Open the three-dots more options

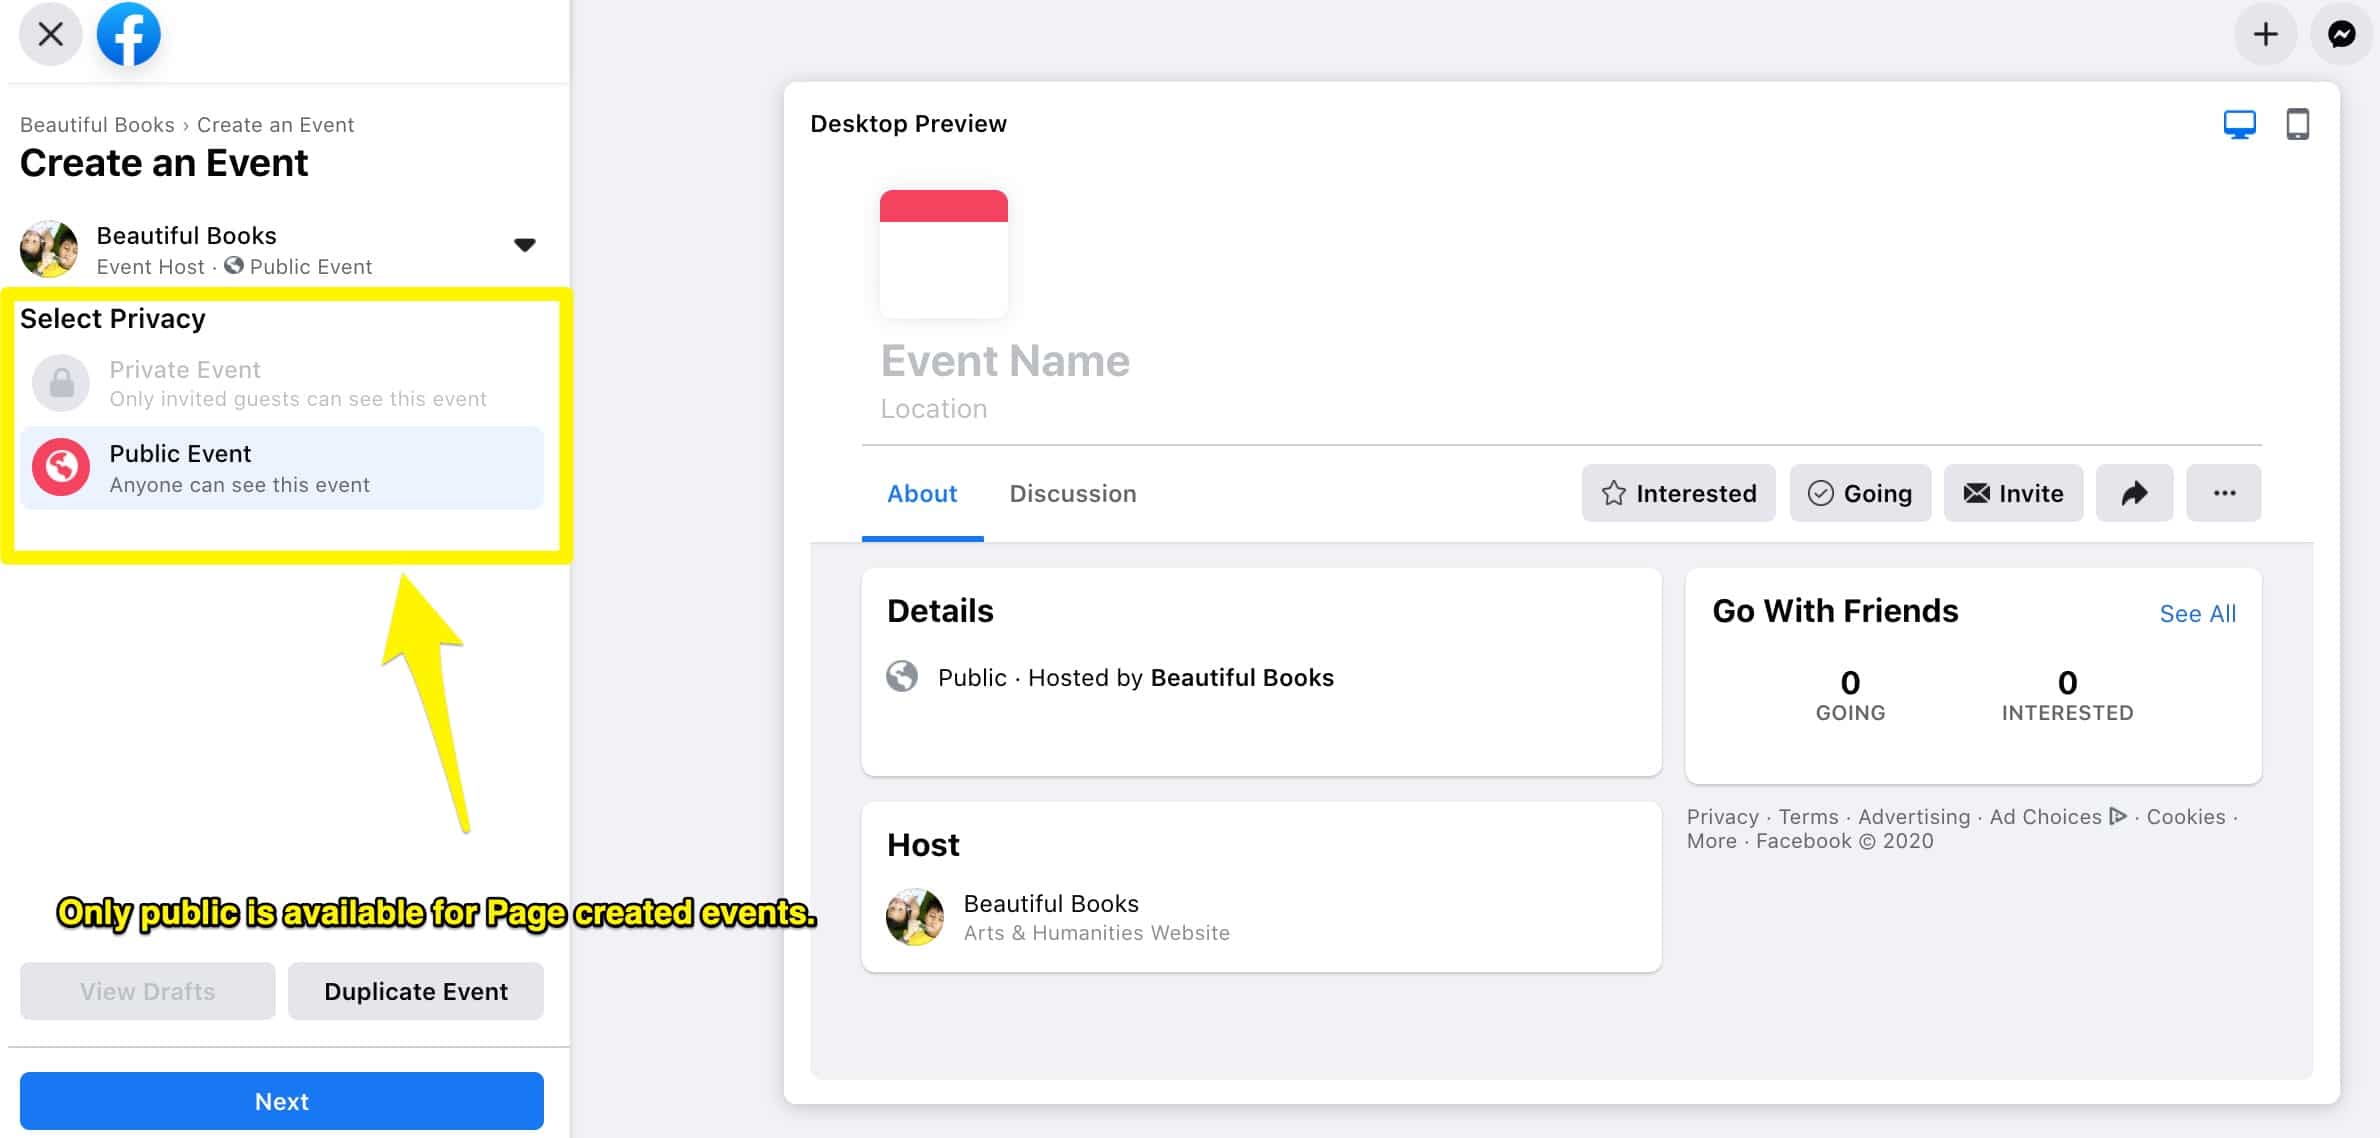[x=2223, y=493]
